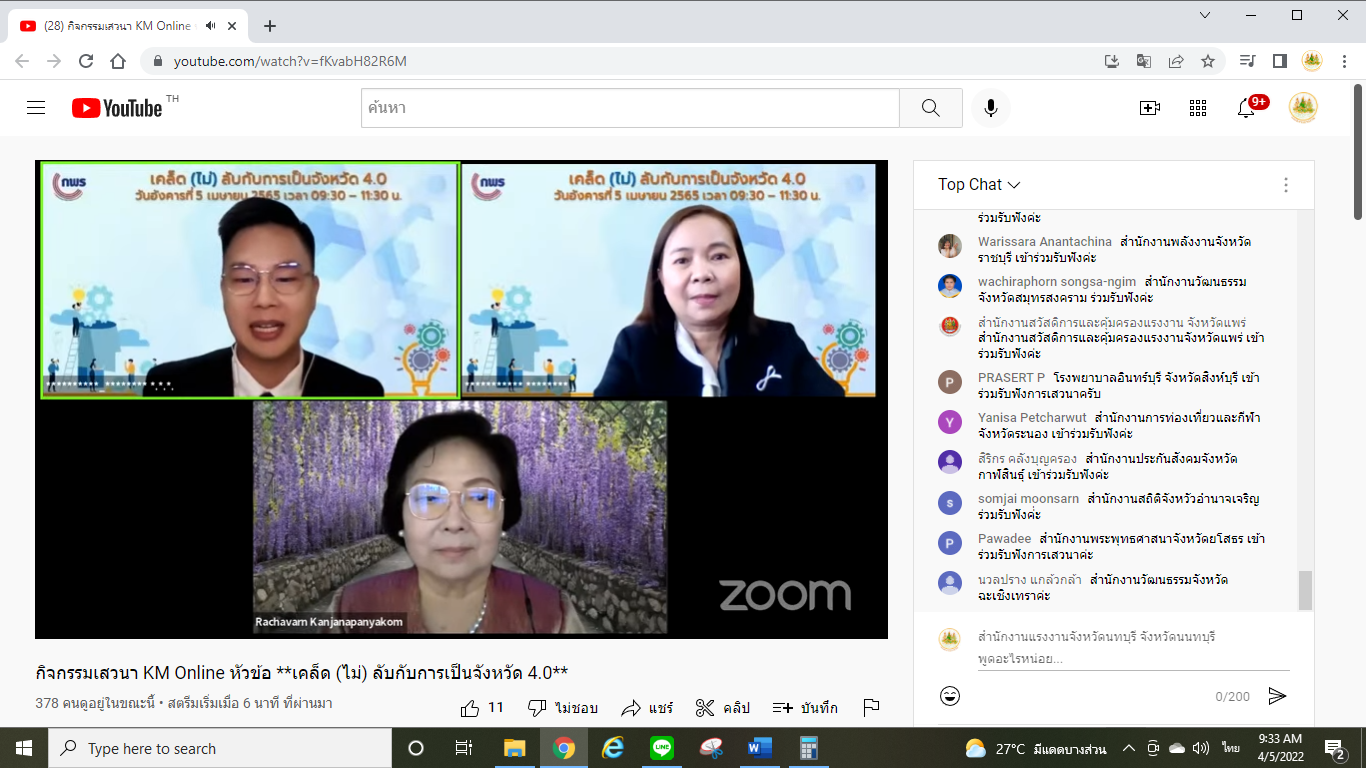Image resolution: width=1366 pixels, height=768 pixels.
Task: Open the Create video camera icon
Action: point(1150,108)
